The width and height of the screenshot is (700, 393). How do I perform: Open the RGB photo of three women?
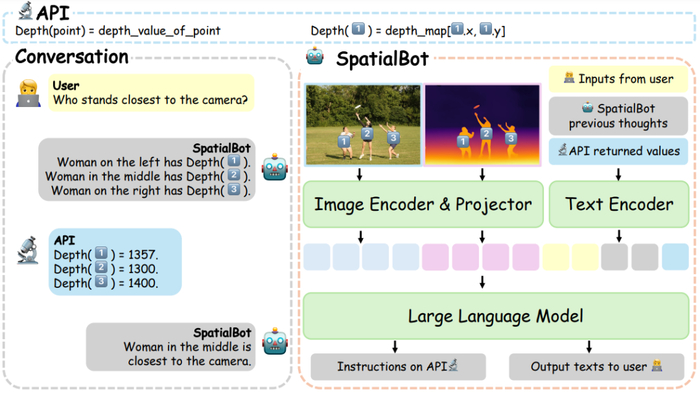pyautogui.click(x=363, y=125)
